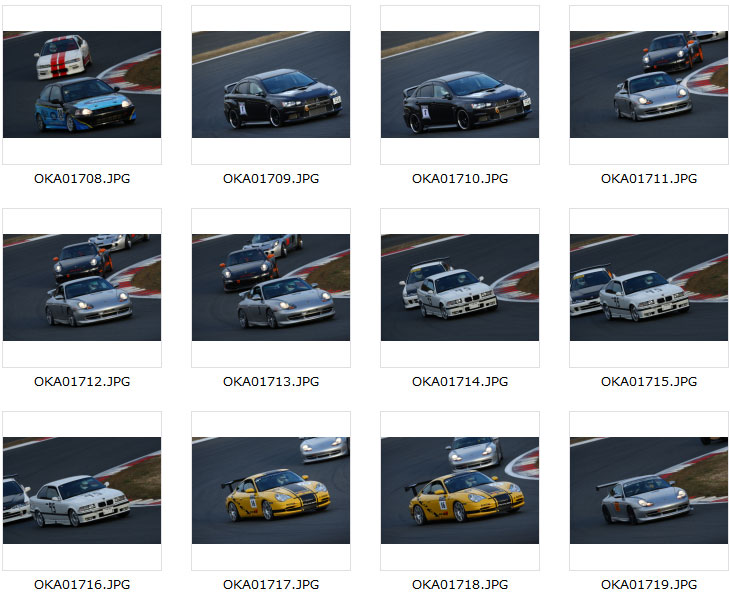
Task: Open the OKA01719.JPG thumbnail image
Action: pos(649,490)
